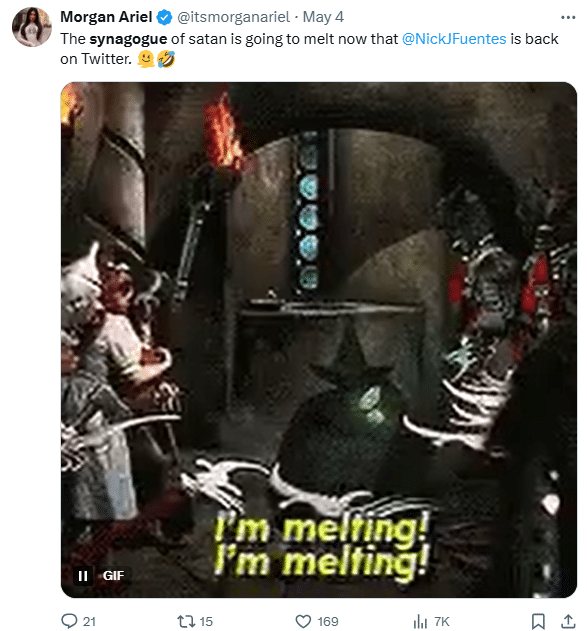Click the GIF label badge
Screen dimensions: 587x631
[x=113, y=576]
